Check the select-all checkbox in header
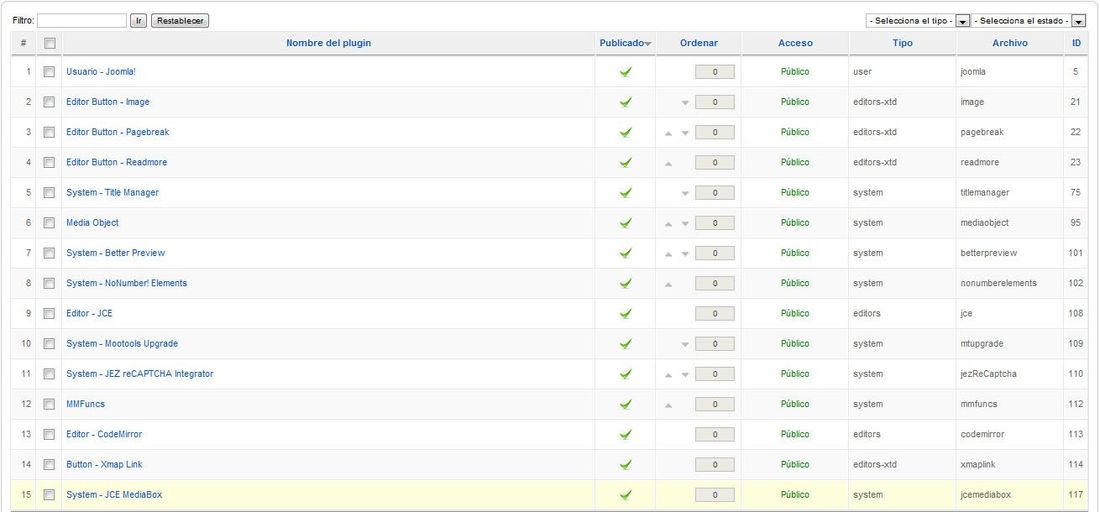 [49, 43]
